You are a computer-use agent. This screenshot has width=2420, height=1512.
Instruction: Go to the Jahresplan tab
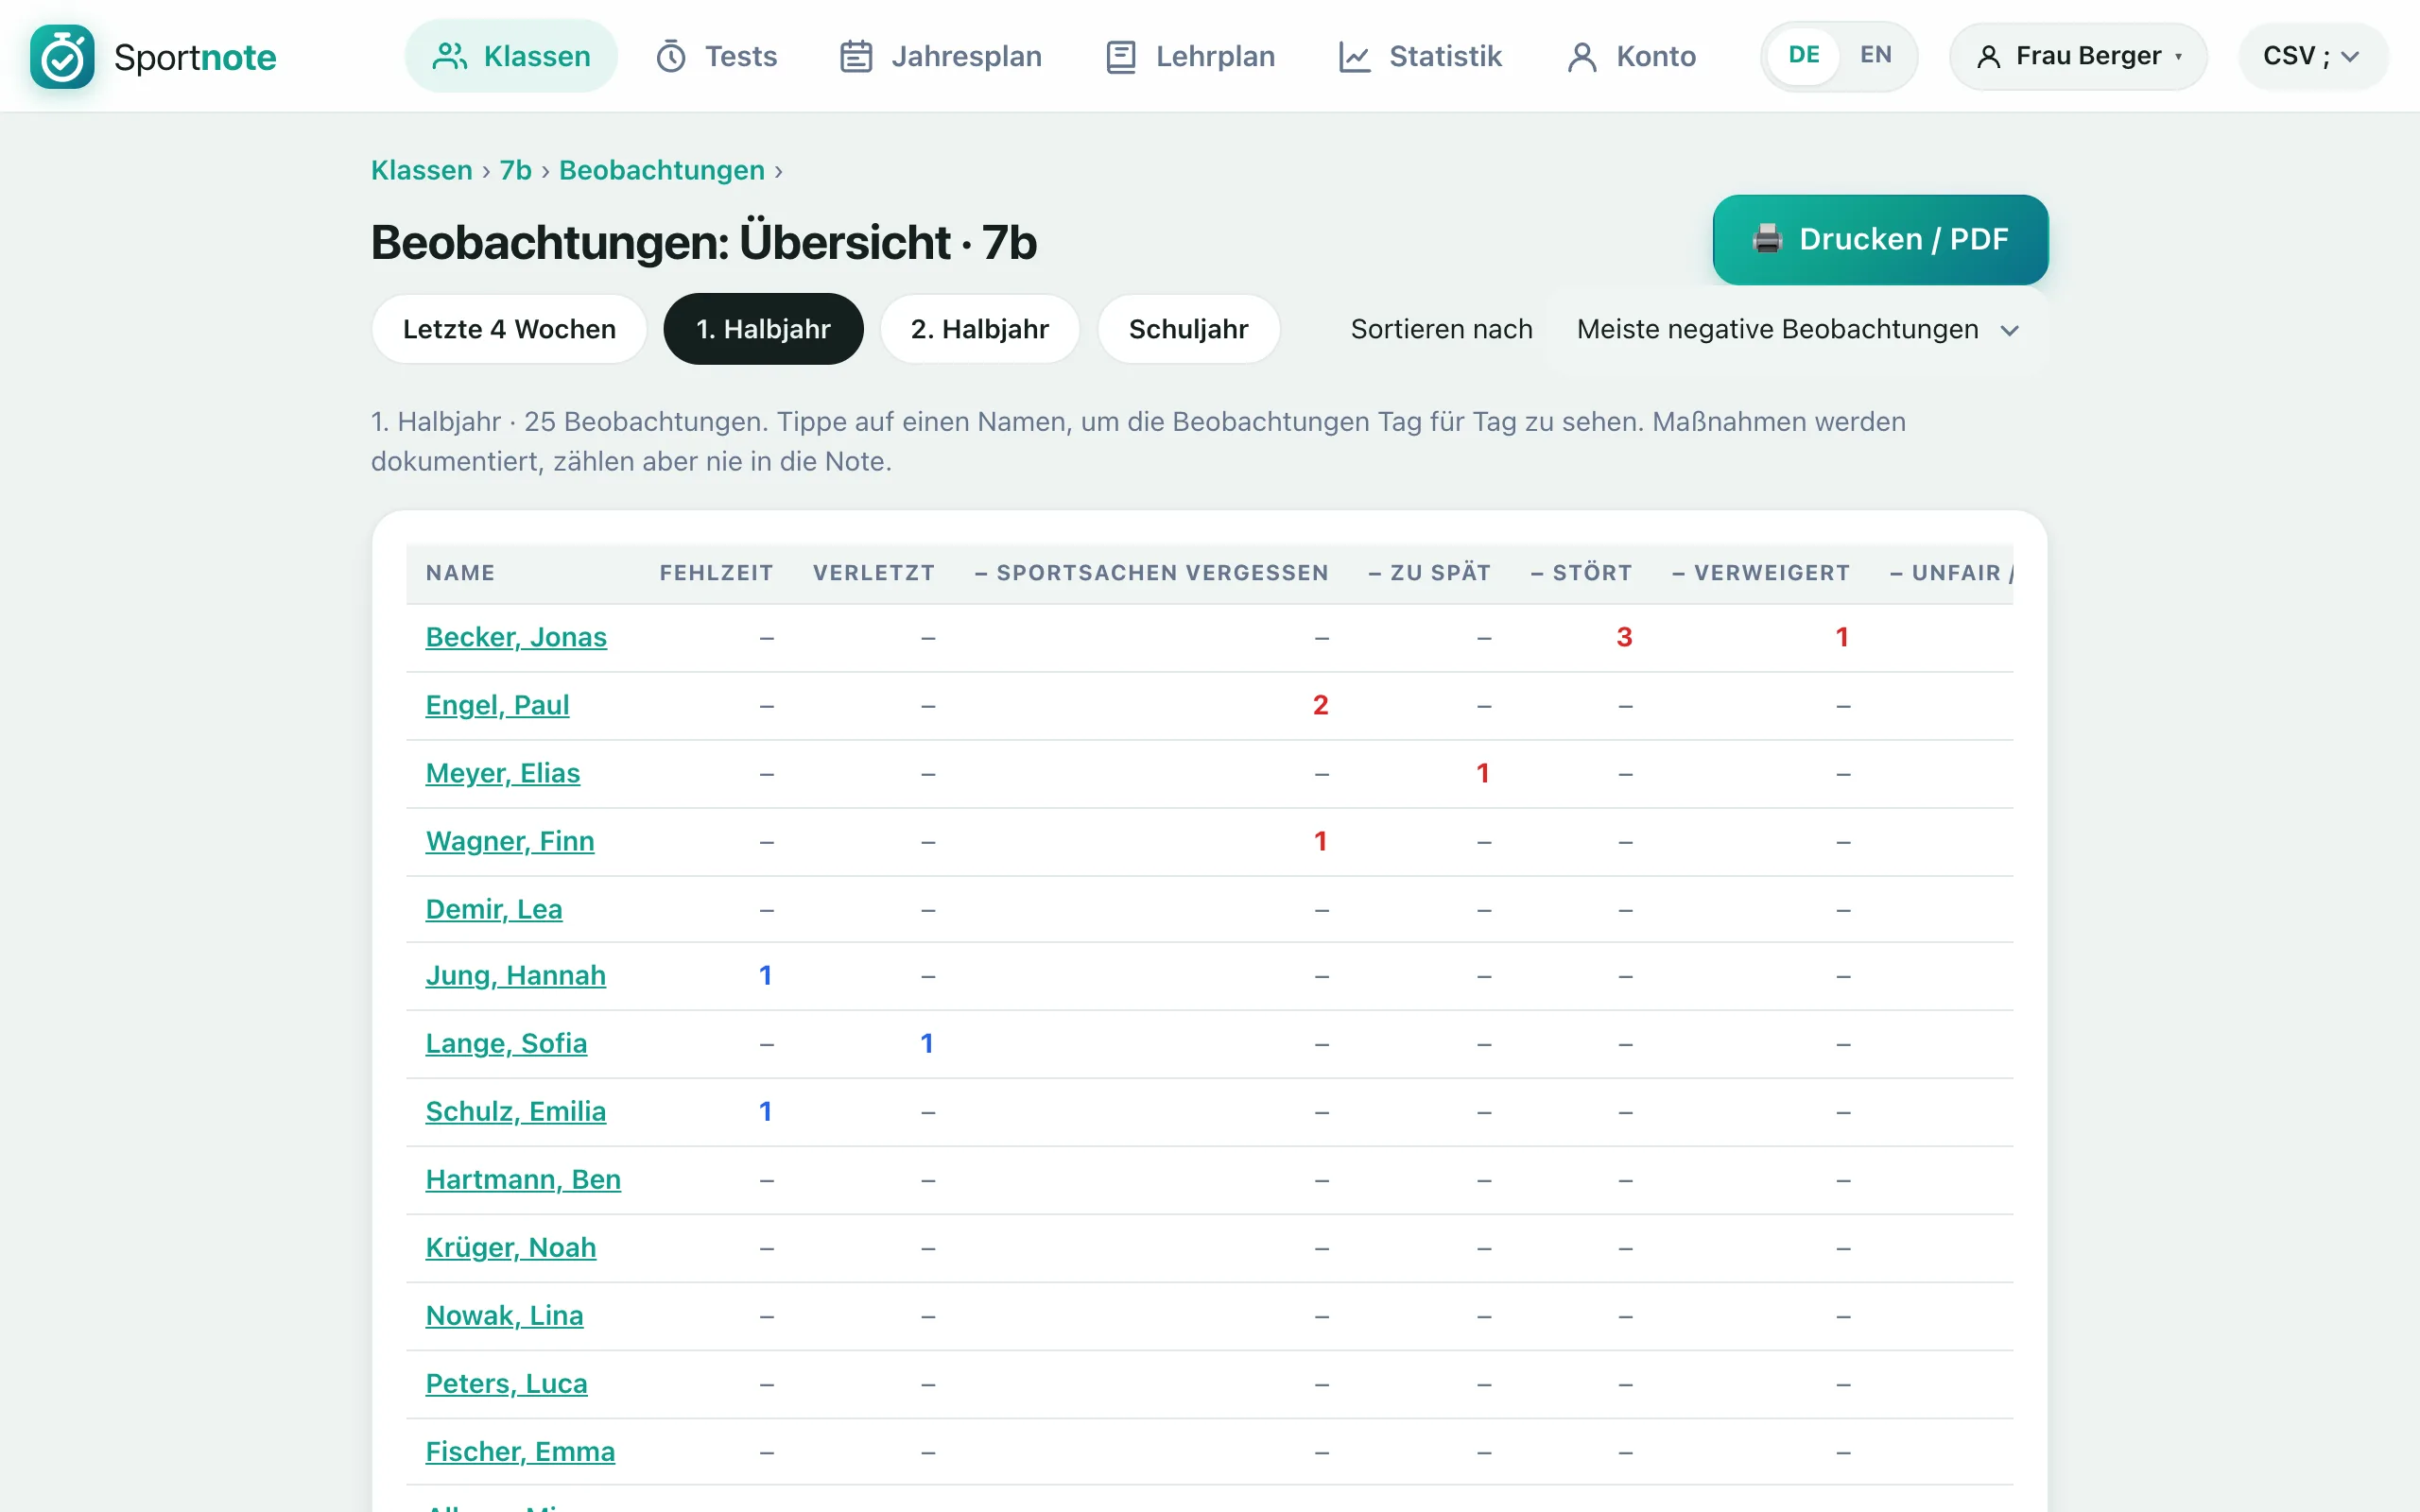point(940,56)
